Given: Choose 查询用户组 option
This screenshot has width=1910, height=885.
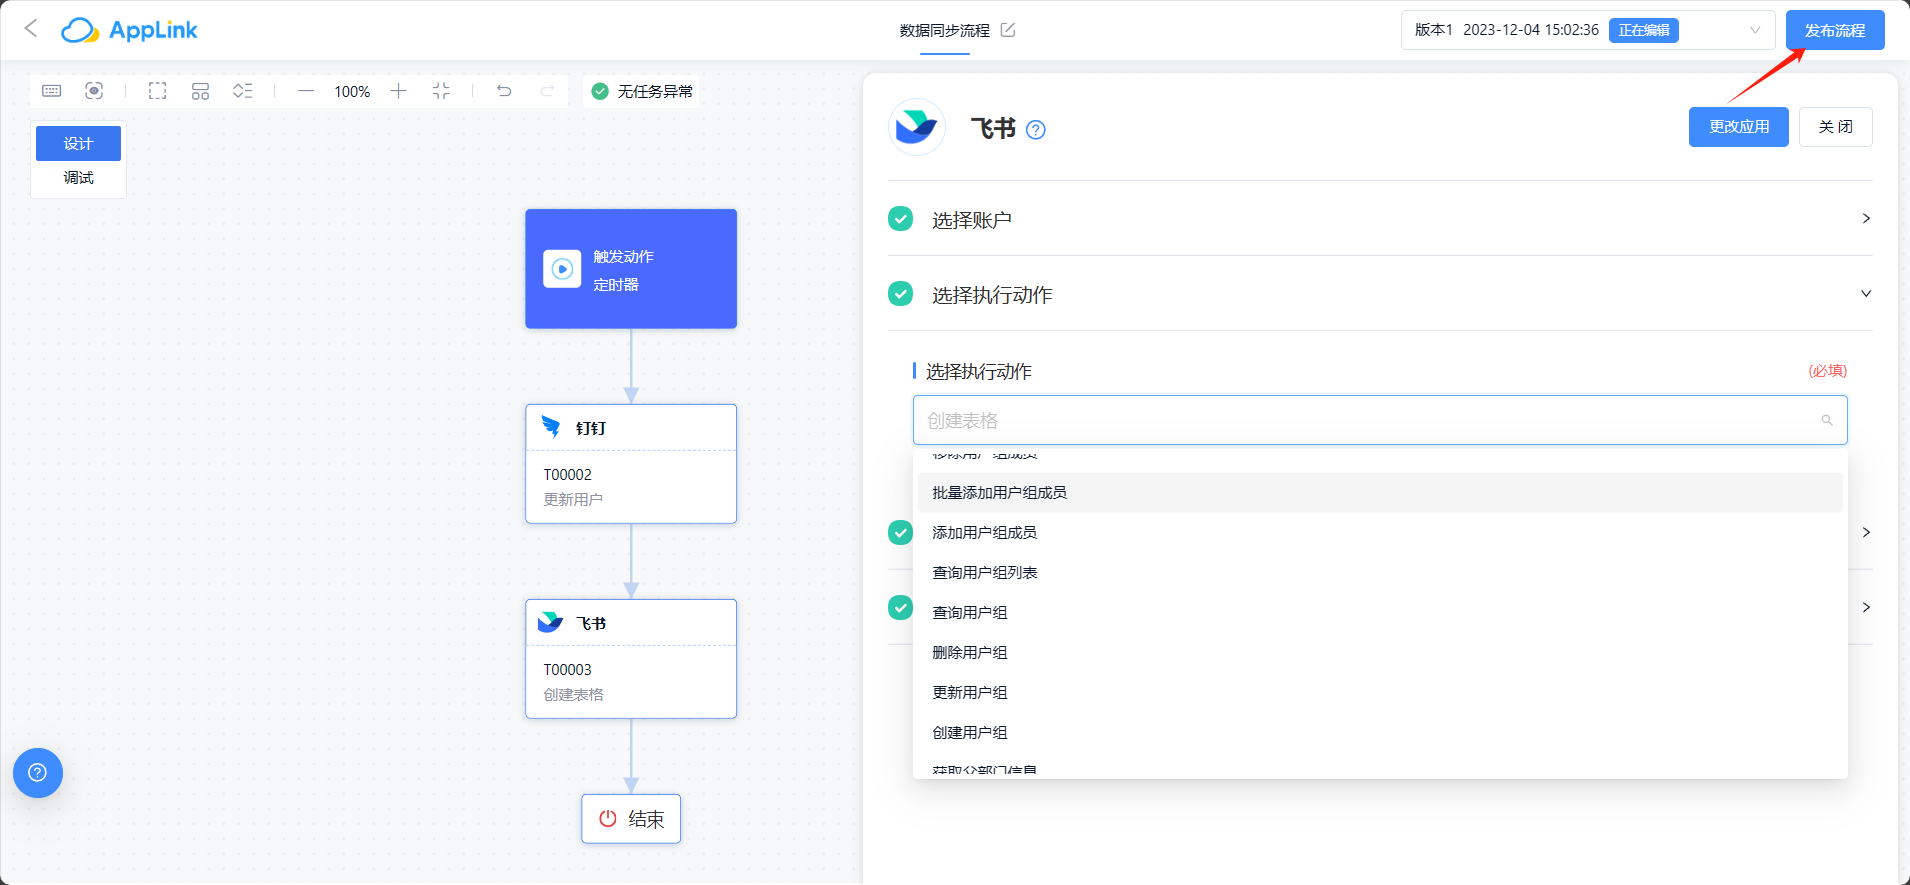Looking at the screenshot, I should (1380, 613).
